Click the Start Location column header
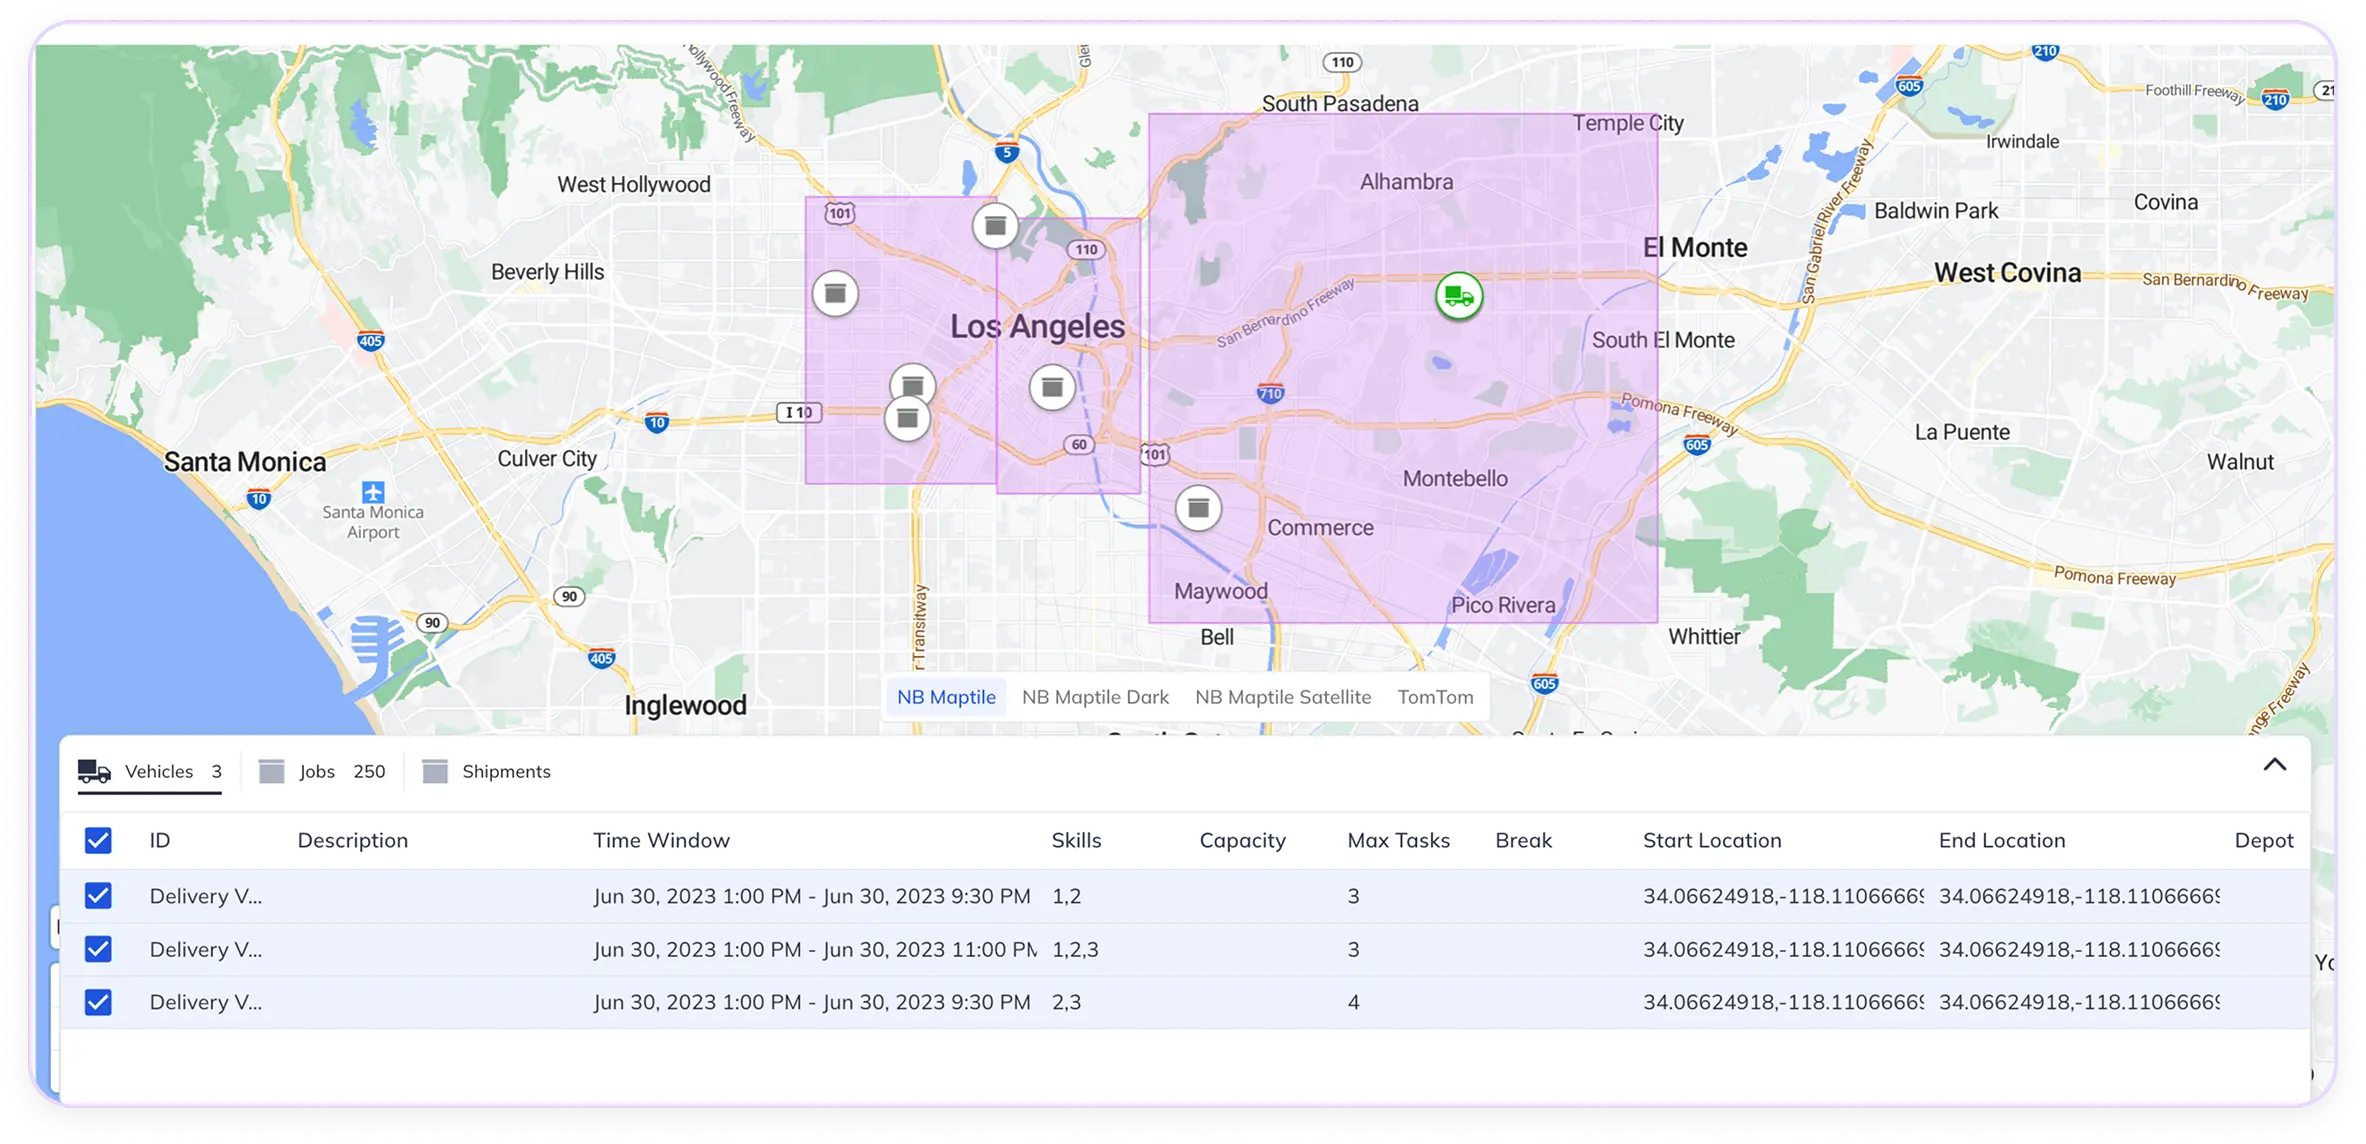This screenshot has height=1144, width=2366. pyautogui.click(x=1712, y=840)
